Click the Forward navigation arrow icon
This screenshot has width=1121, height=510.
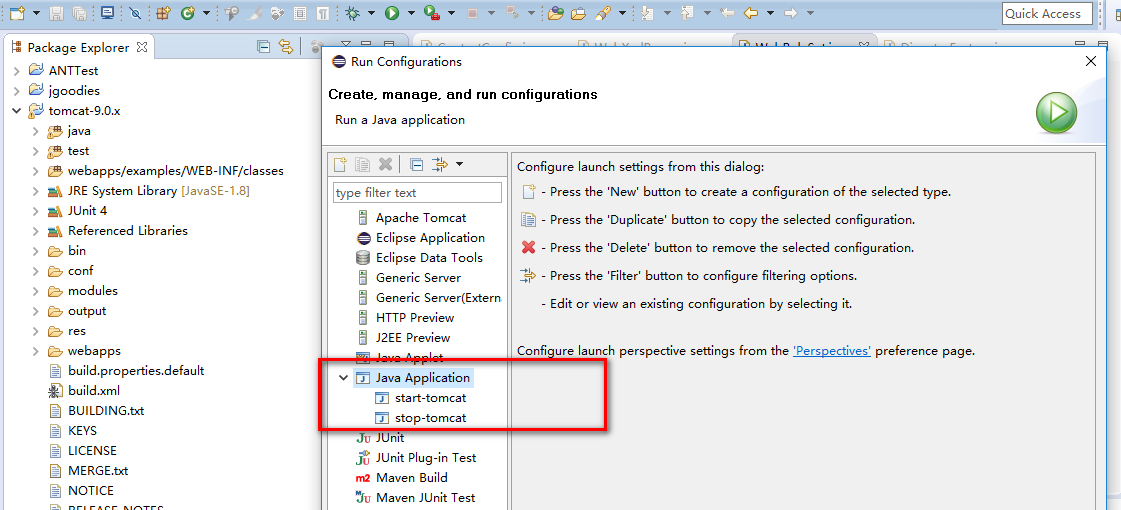pos(791,12)
